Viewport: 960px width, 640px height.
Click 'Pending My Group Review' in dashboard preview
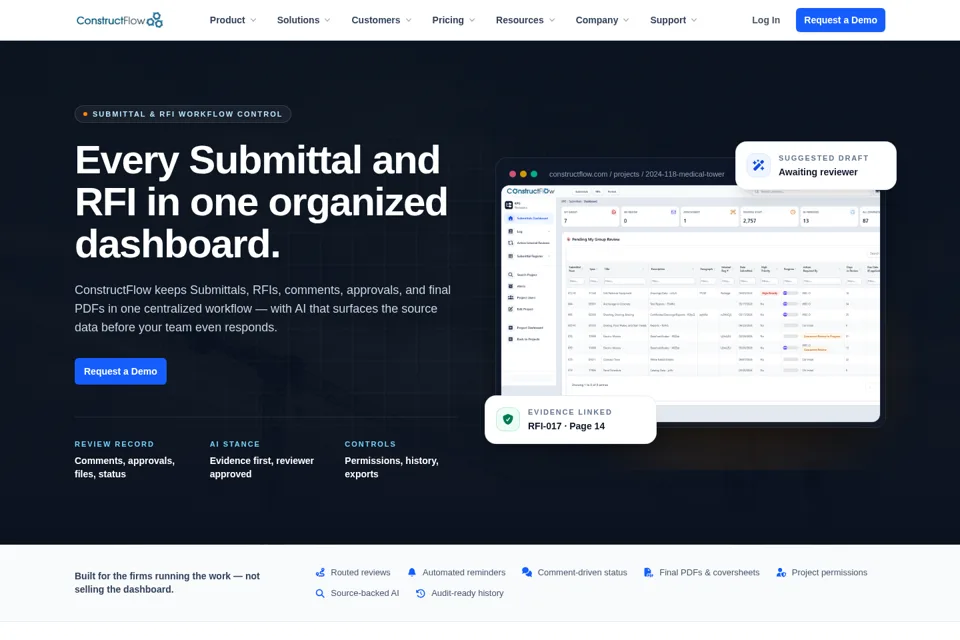tap(595, 239)
